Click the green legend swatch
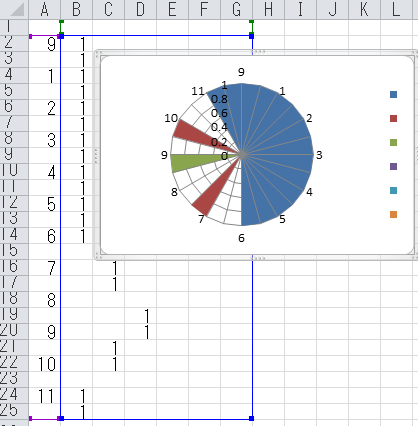The height and width of the screenshot is (426, 418). click(x=393, y=143)
